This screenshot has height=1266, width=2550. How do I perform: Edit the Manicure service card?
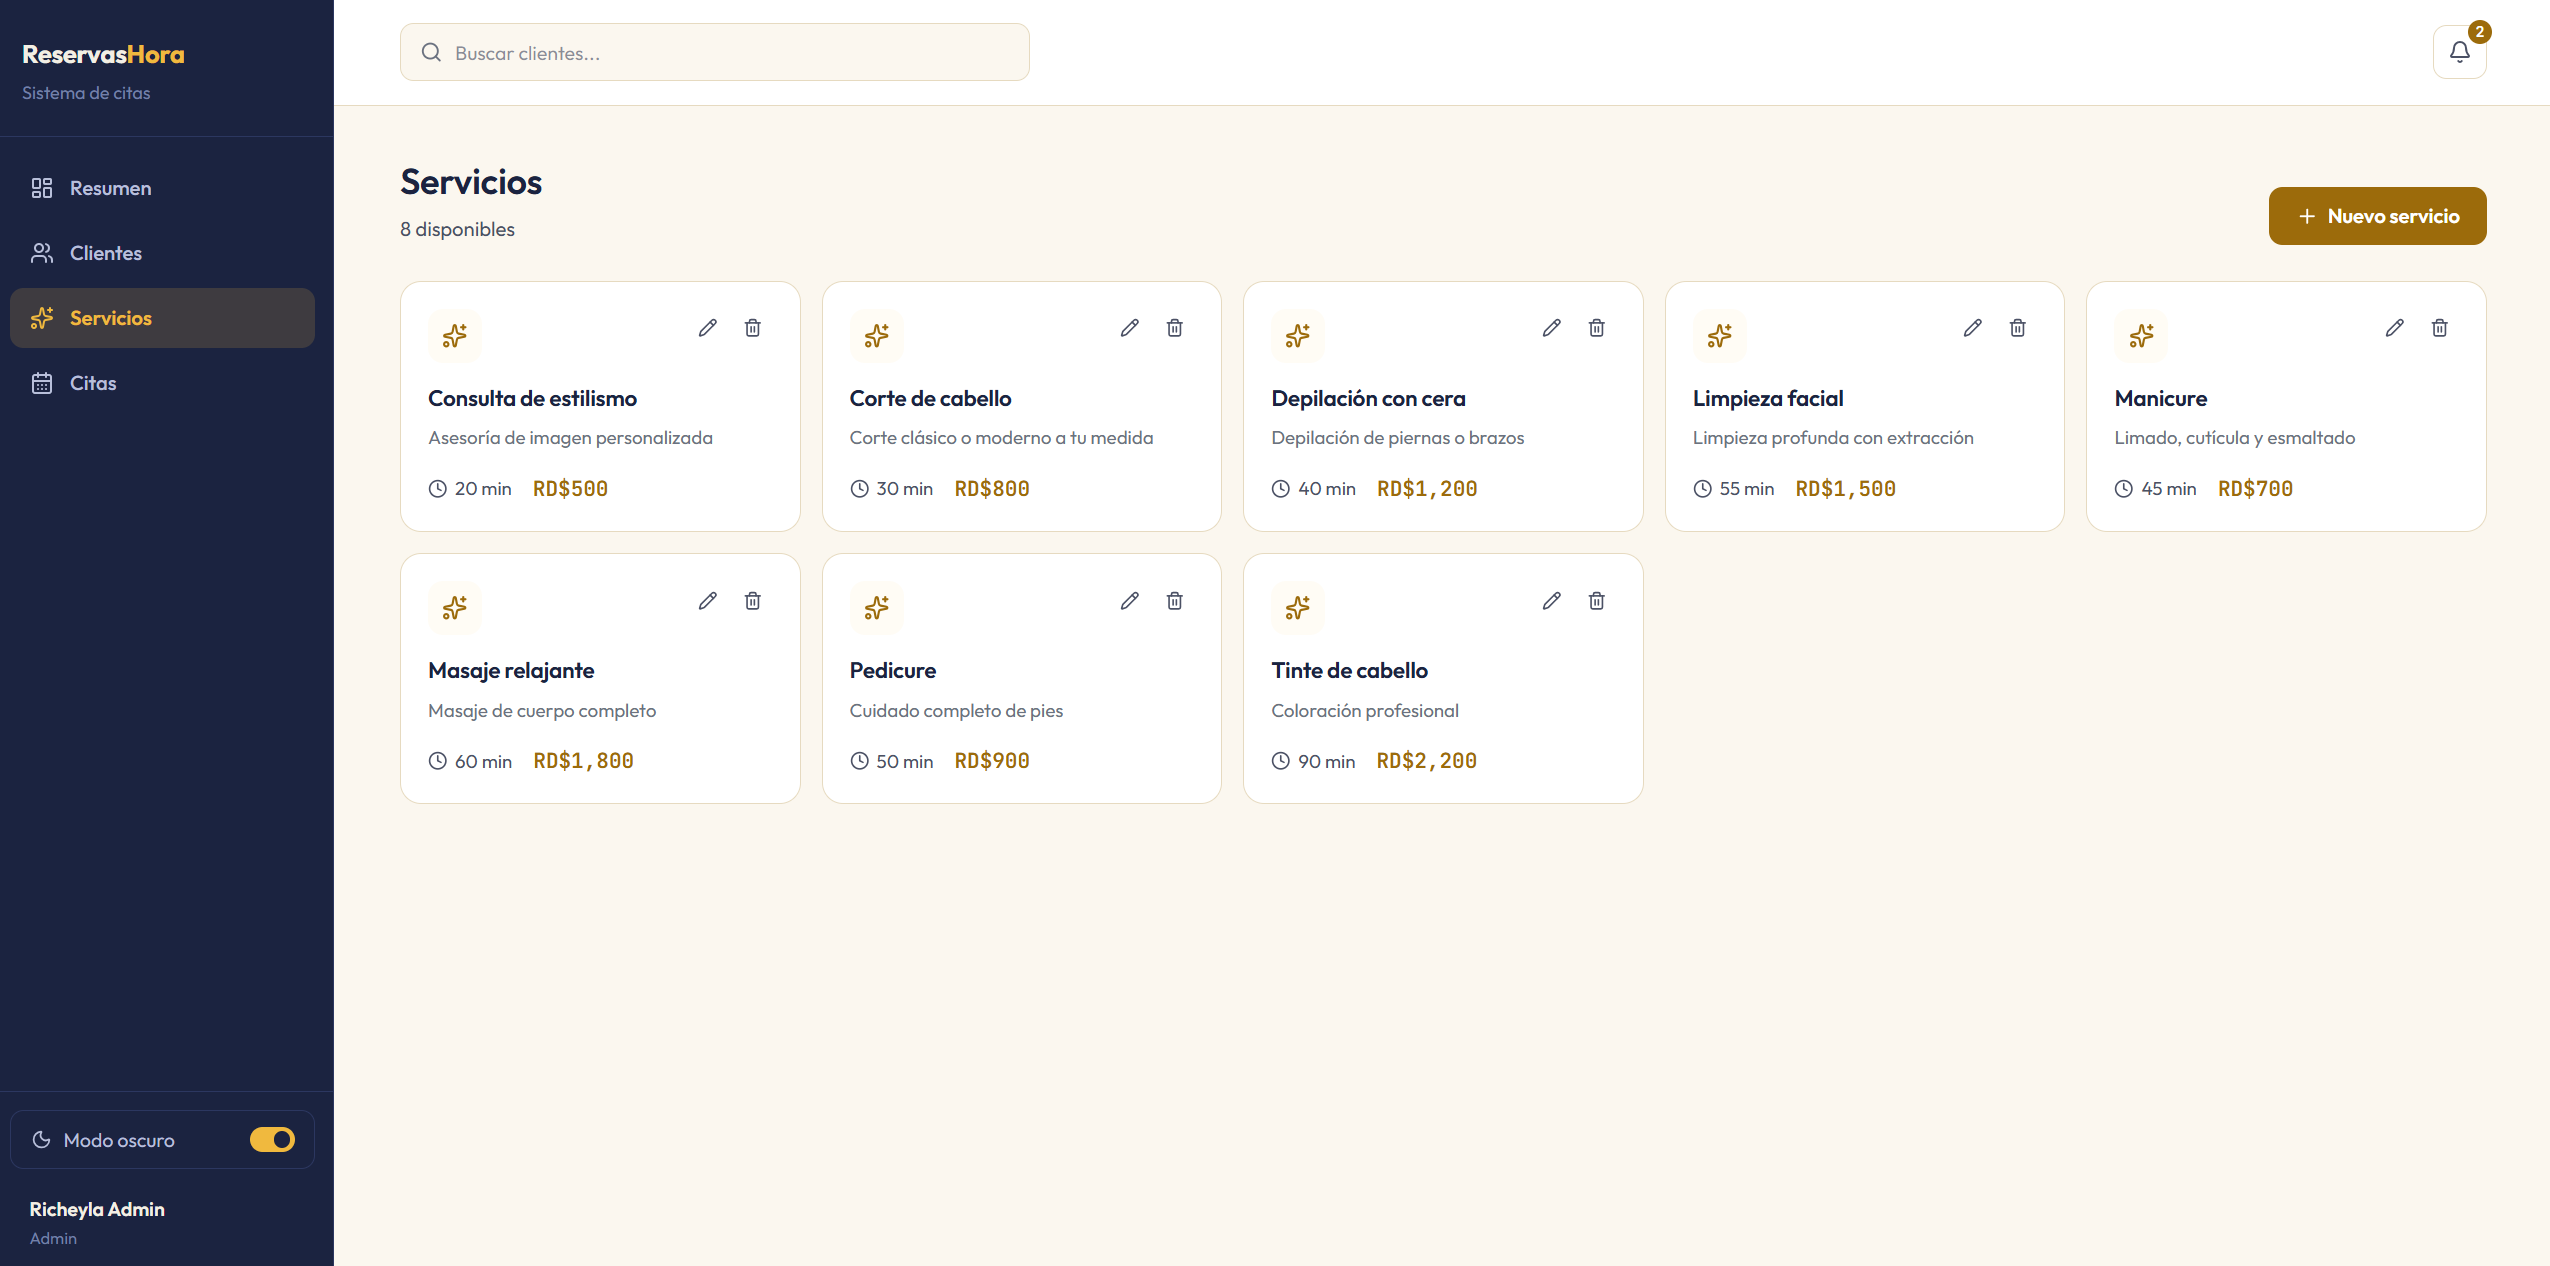(x=2394, y=328)
